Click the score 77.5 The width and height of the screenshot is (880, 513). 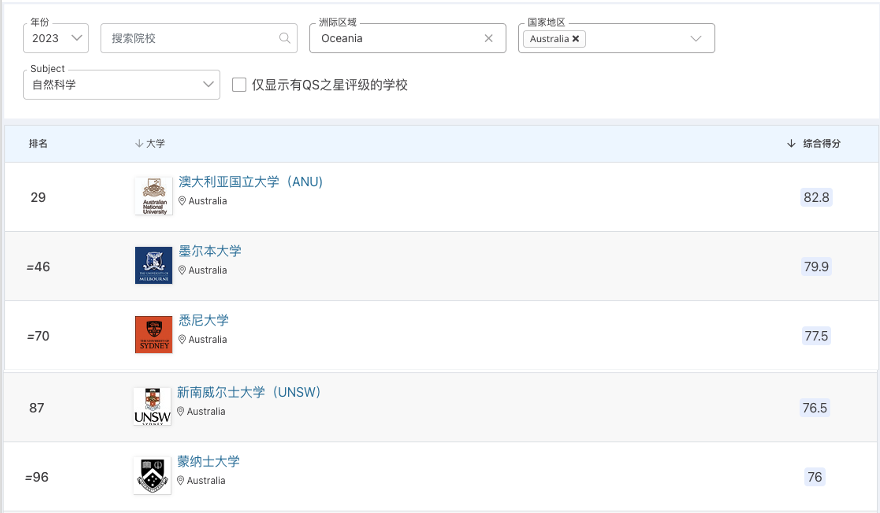point(816,336)
